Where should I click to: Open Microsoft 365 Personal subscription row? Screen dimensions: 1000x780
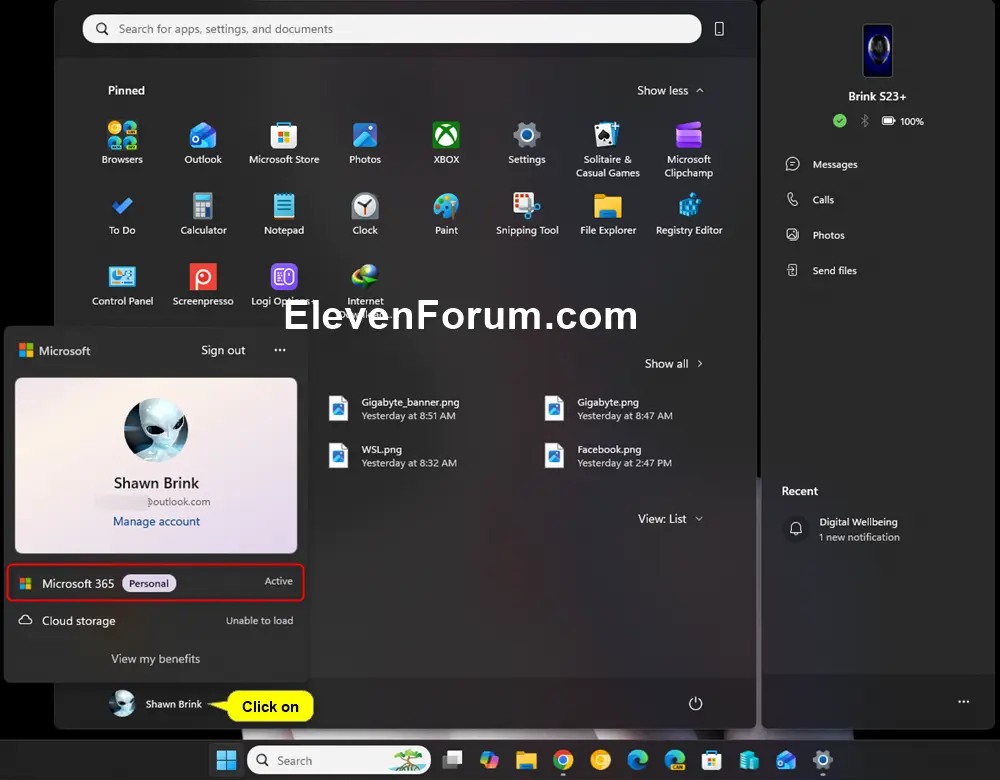click(156, 583)
